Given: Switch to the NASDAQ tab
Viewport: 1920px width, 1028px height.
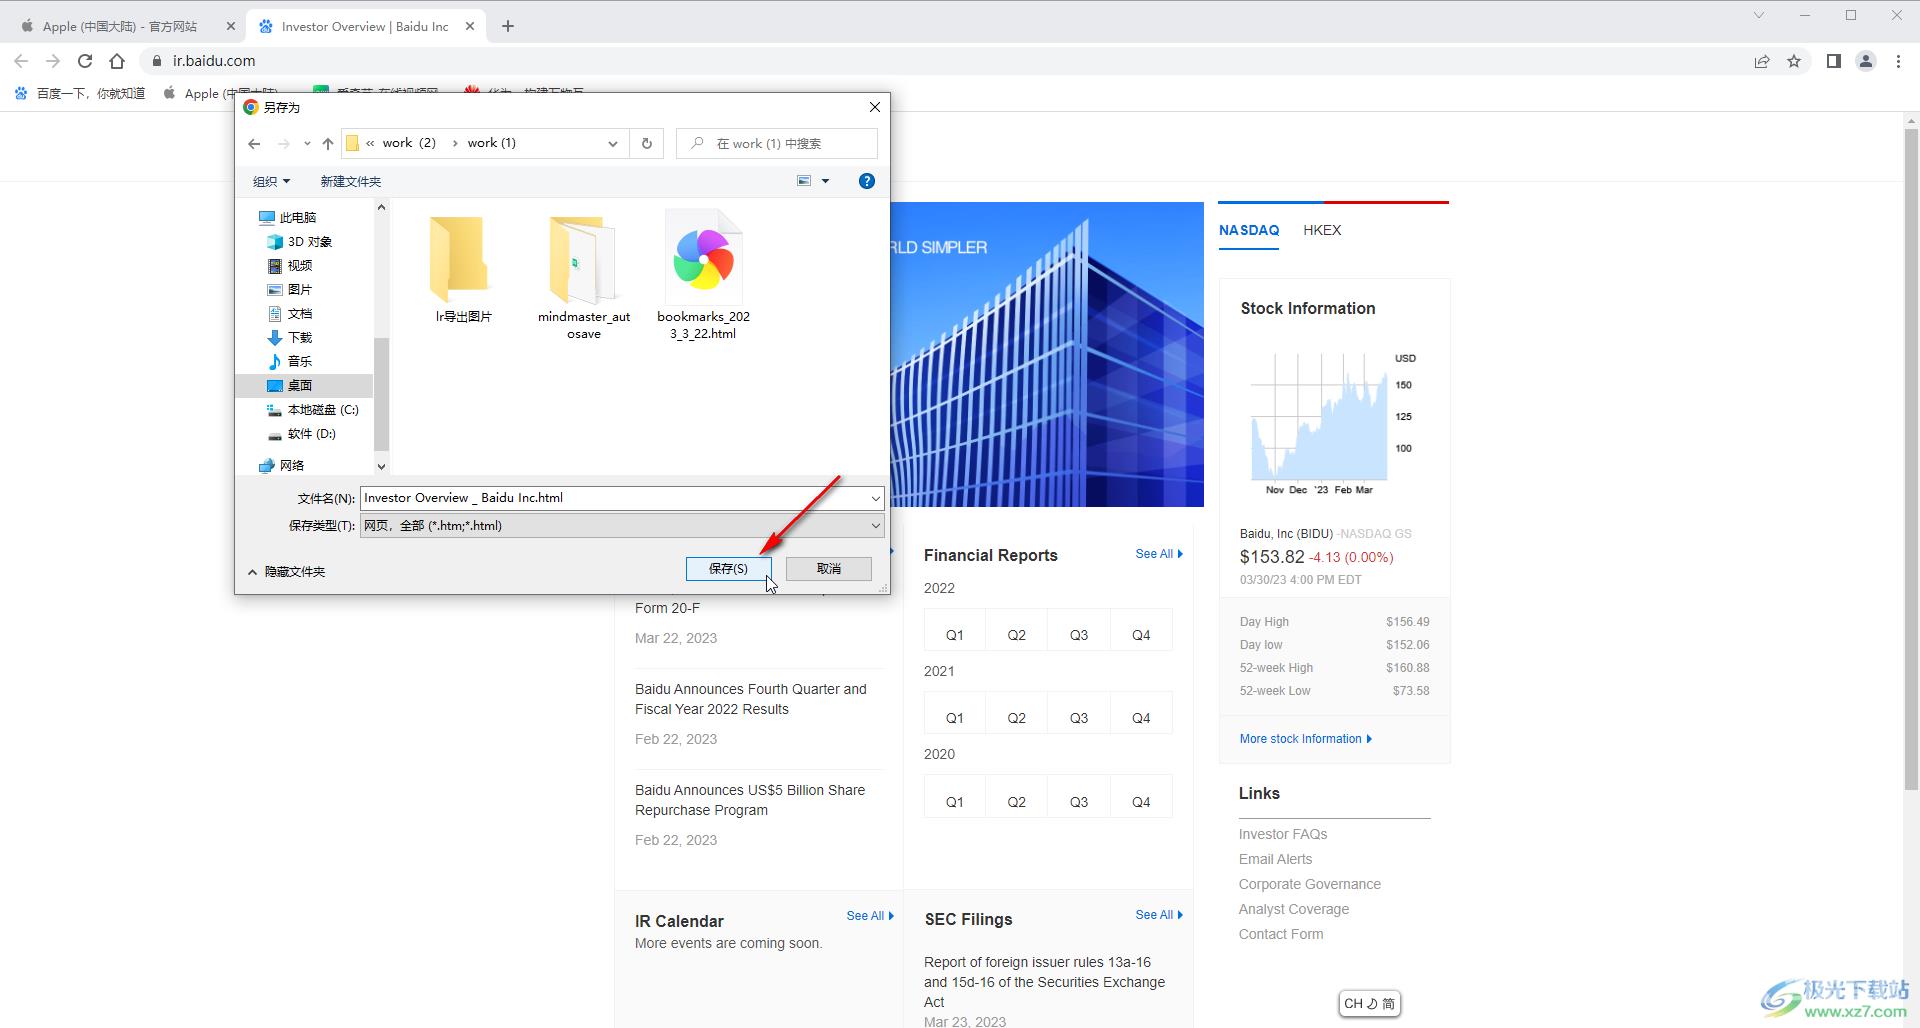Looking at the screenshot, I should tap(1249, 230).
